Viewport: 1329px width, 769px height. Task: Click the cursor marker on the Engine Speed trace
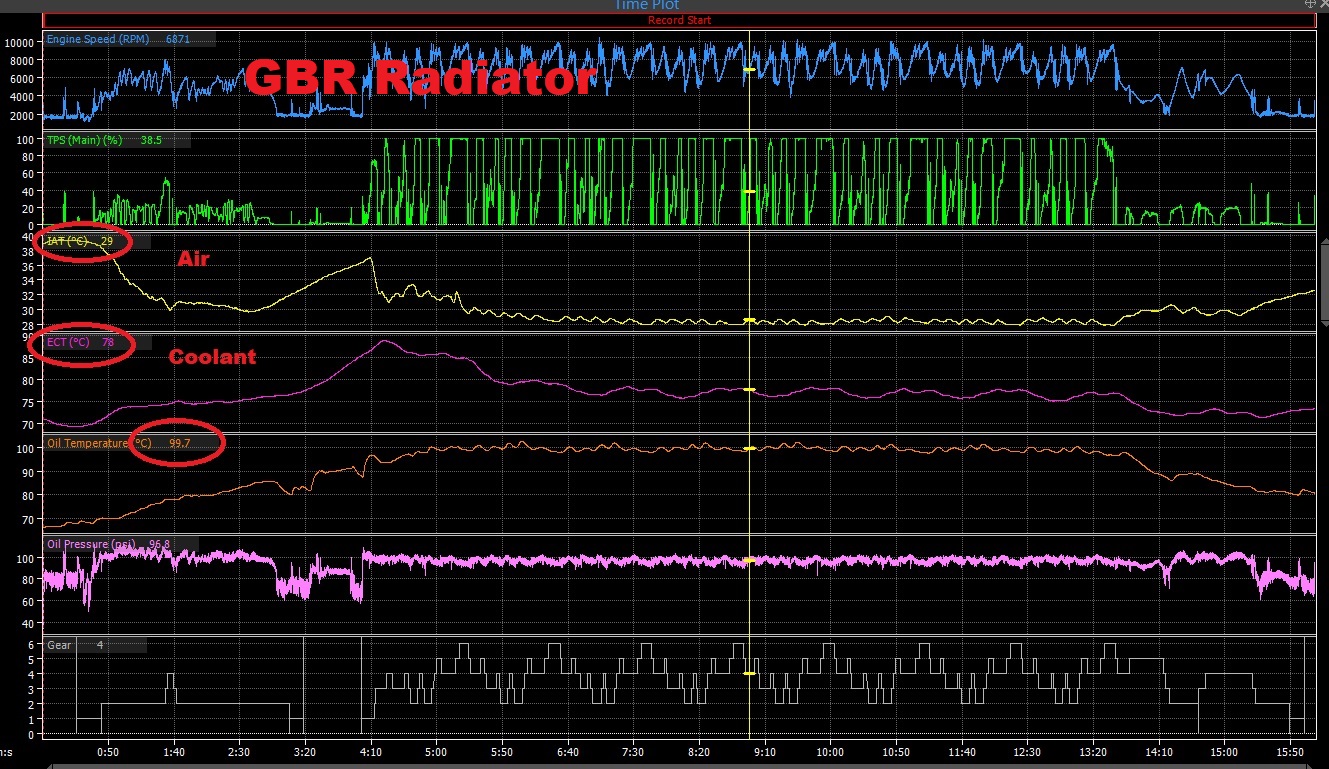pyautogui.click(x=749, y=70)
